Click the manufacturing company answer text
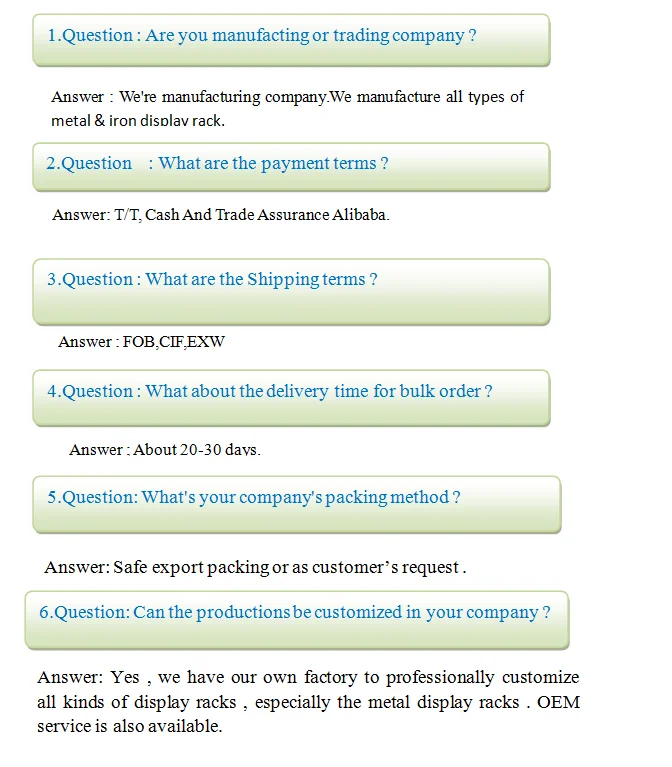This screenshot has width=672, height=767. point(287,108)
